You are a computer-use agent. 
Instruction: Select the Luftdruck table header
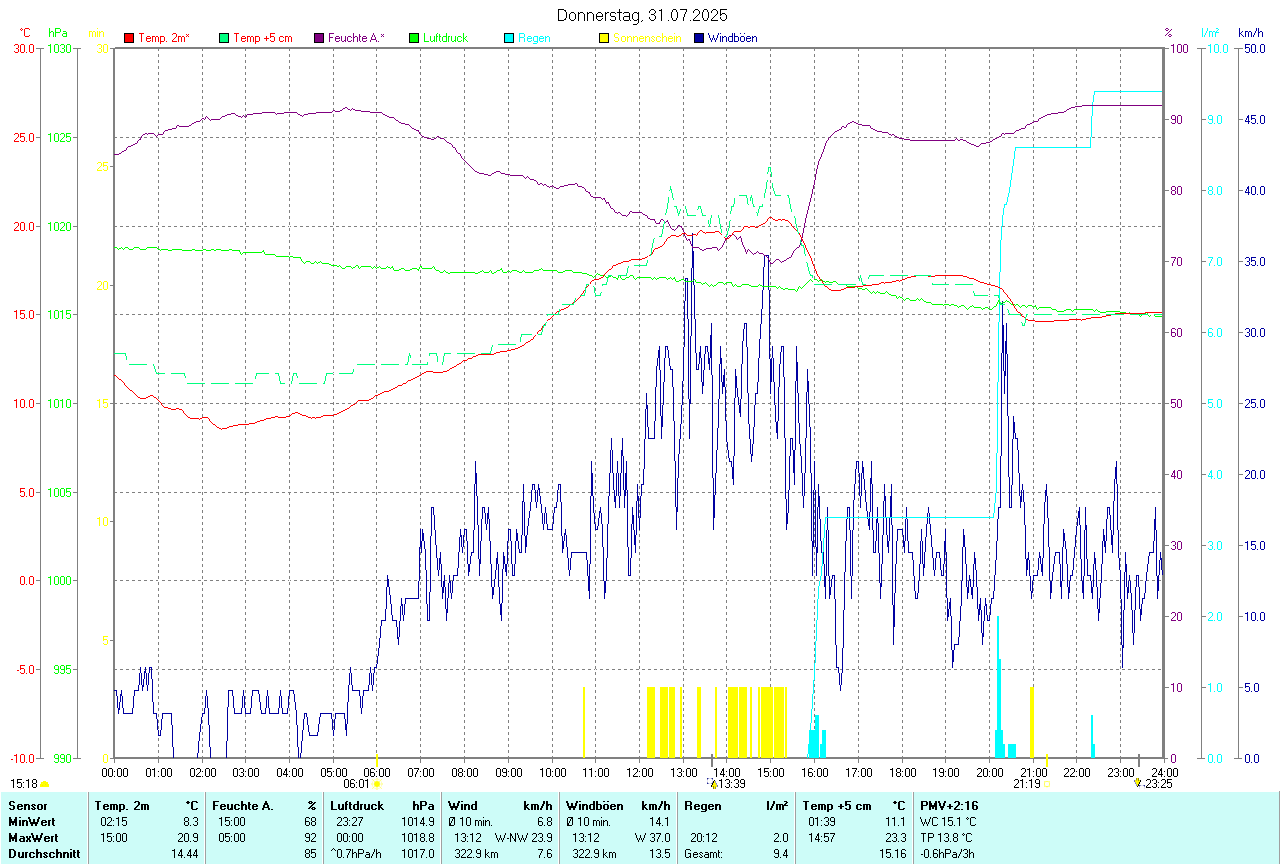pos(357,805)
